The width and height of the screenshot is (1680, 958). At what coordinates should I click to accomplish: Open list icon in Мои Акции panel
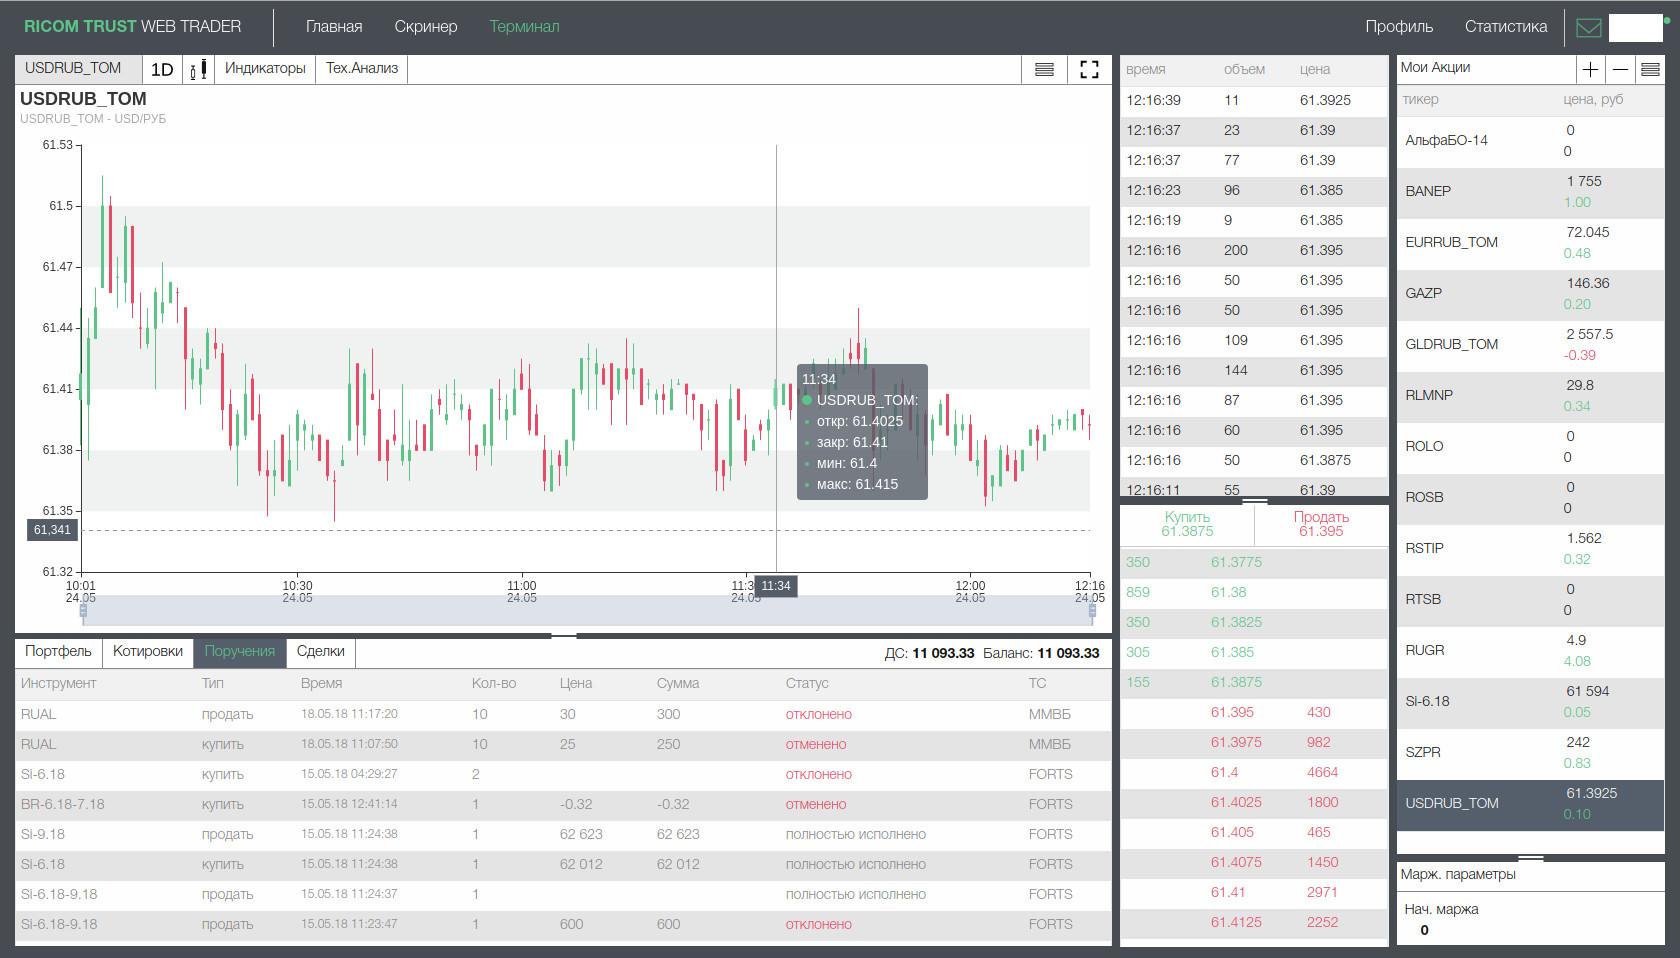[1652, 69]
